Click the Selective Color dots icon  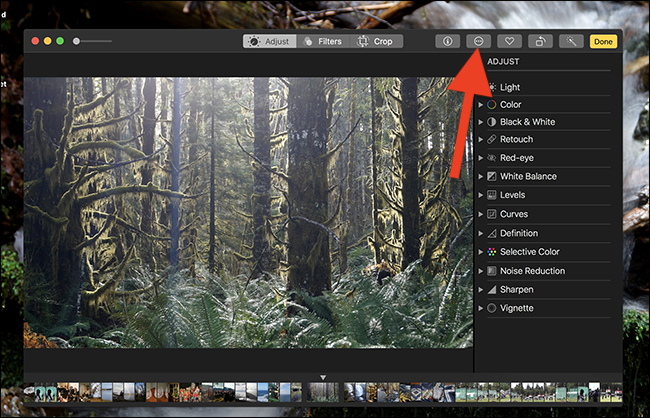(x=492, y=252)
